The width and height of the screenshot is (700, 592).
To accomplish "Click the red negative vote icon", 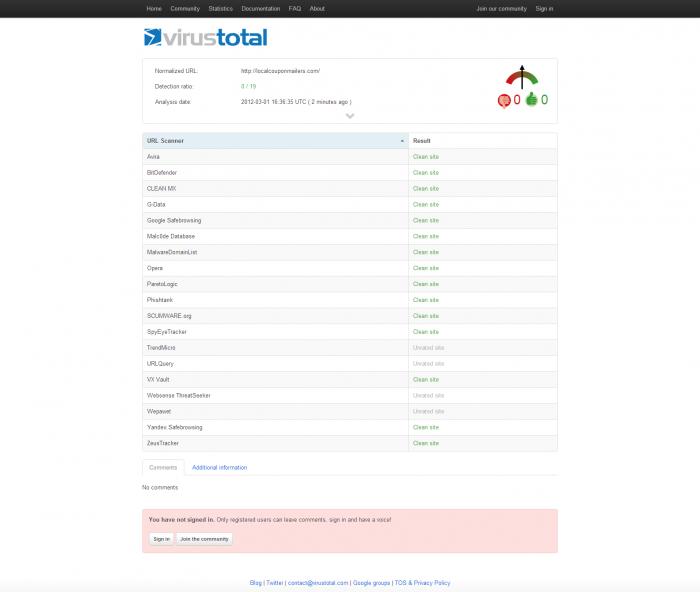I will (x=504, y=101).
